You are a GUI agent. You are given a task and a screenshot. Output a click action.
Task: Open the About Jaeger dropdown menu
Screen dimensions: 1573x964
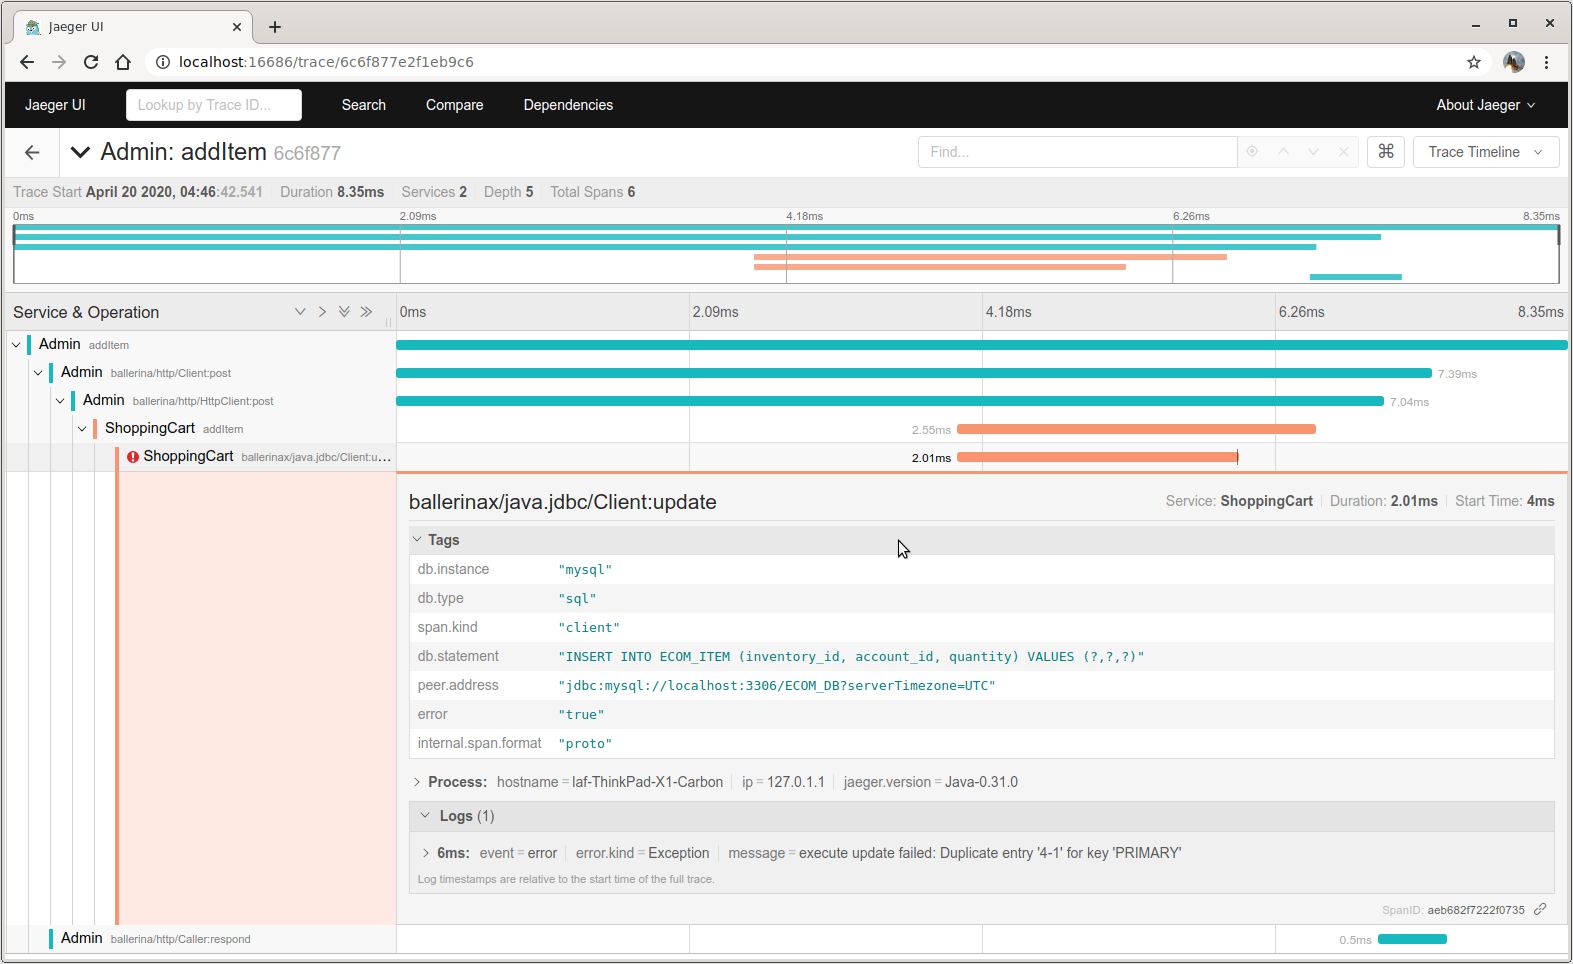1484,105
